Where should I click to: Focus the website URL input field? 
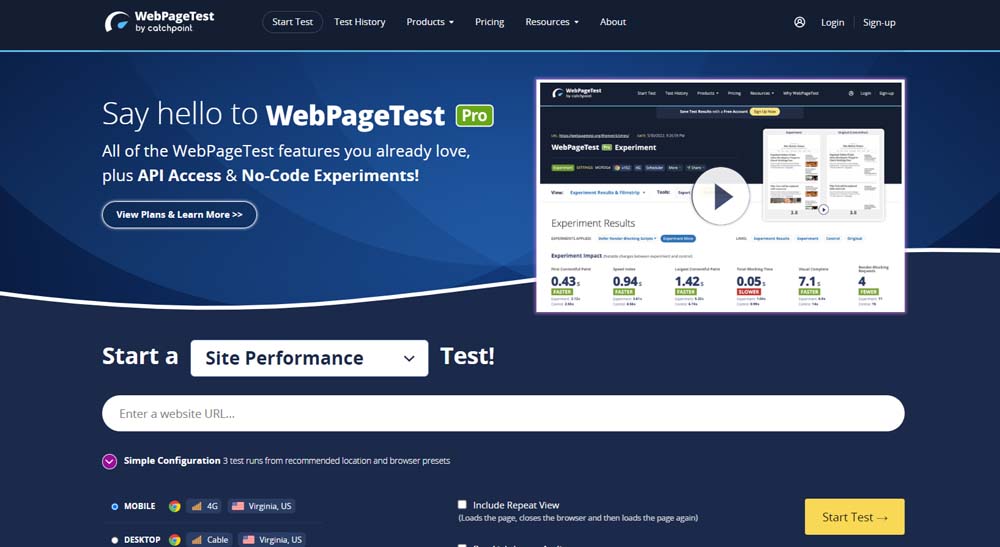[x=503, y=413]
